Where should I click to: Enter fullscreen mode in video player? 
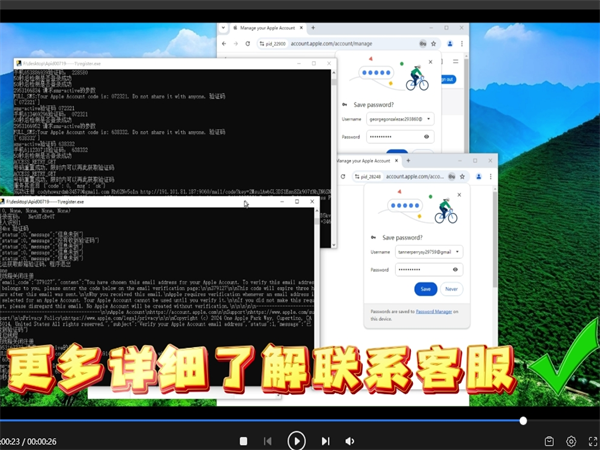point(593,441)
